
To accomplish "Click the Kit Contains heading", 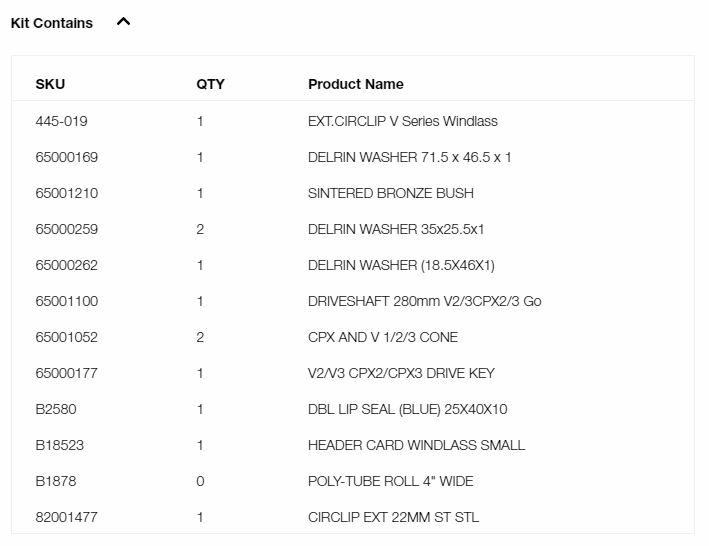I will (52, 23).
